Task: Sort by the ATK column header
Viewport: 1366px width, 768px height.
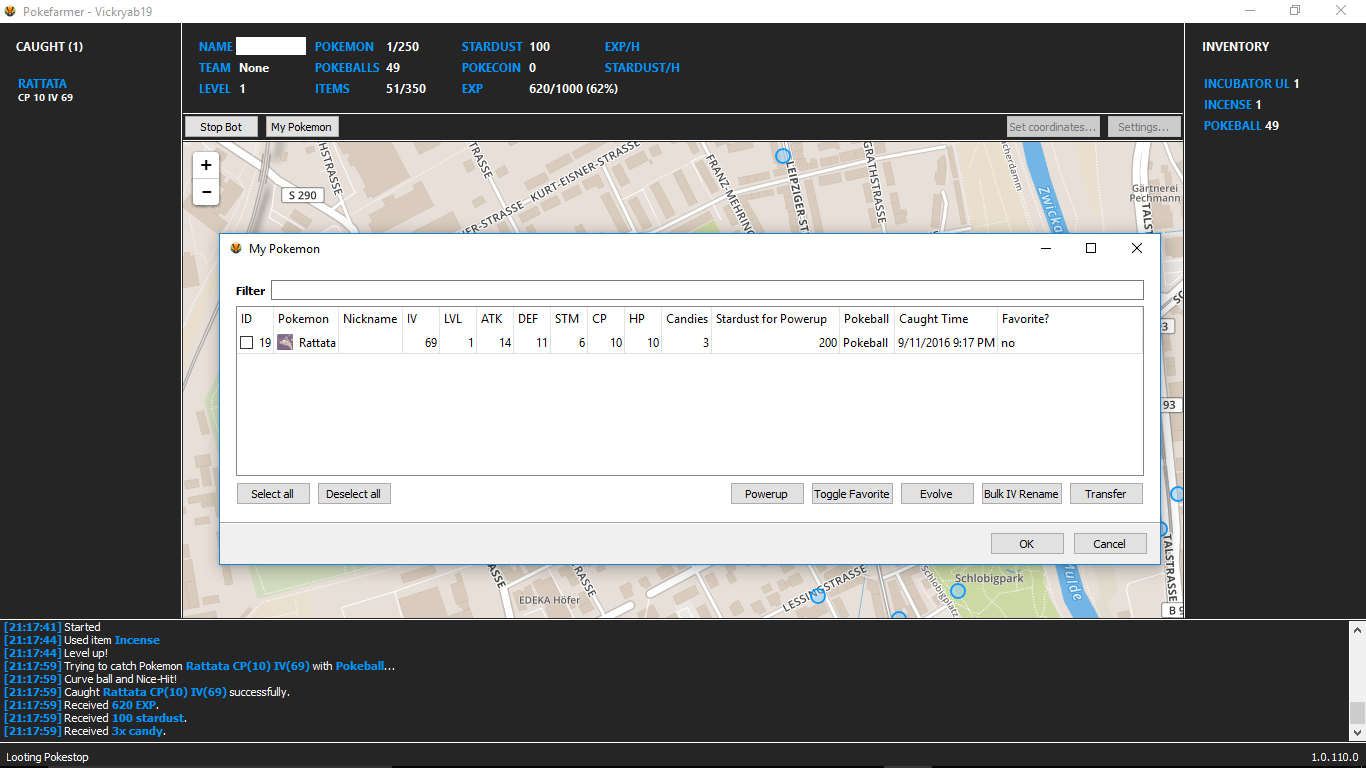Action: (x=495, y=319)
